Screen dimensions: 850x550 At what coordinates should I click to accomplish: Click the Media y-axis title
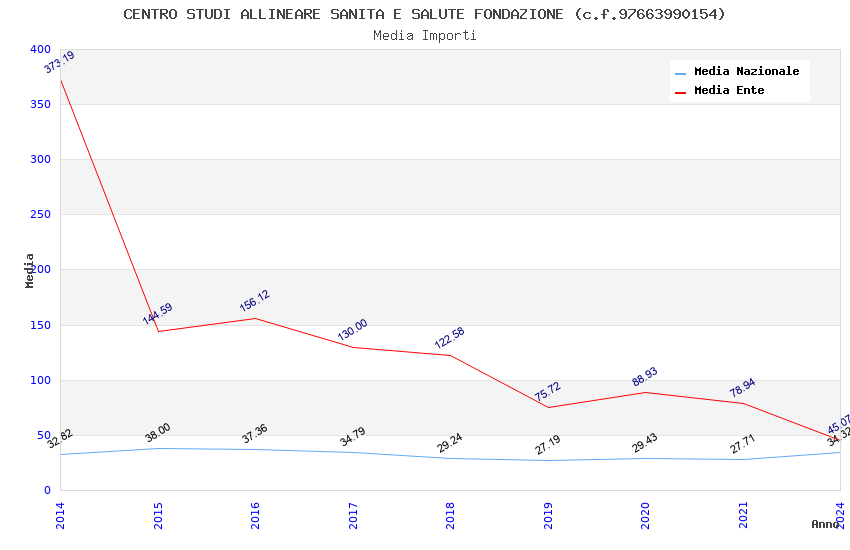(x=29, y=270)
